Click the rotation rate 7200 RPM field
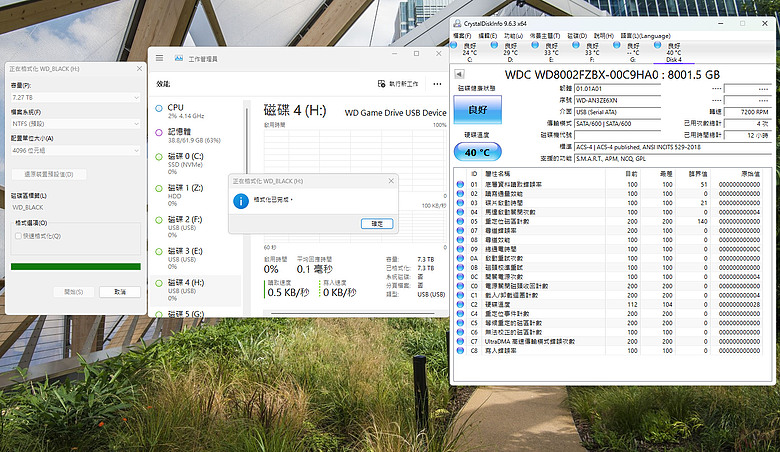780x452 pixels. pos(747,112)
